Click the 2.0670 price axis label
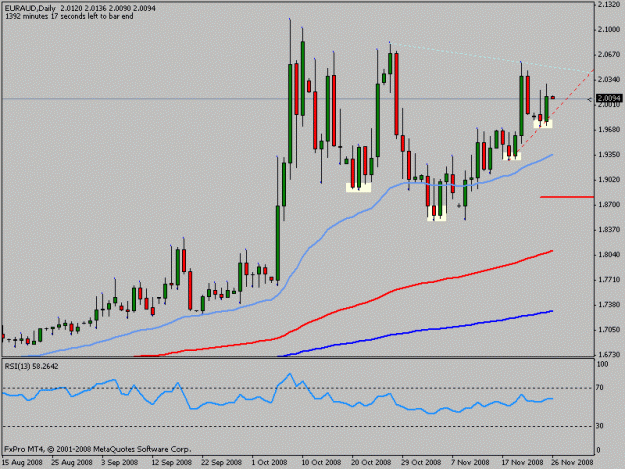Viewport: 625px width, 469px height. pyautogui.click(x=609, y=55)
